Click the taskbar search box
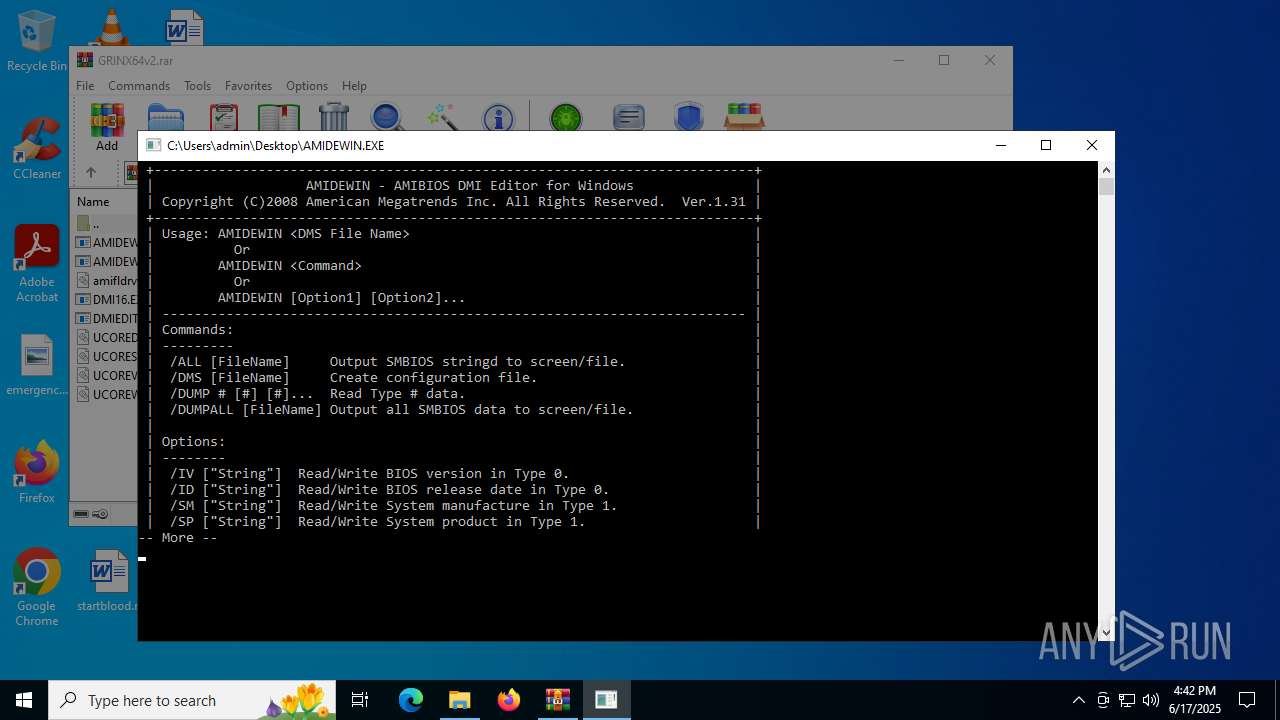Viewport: 1280px width, 720px height. pos(193,700)
